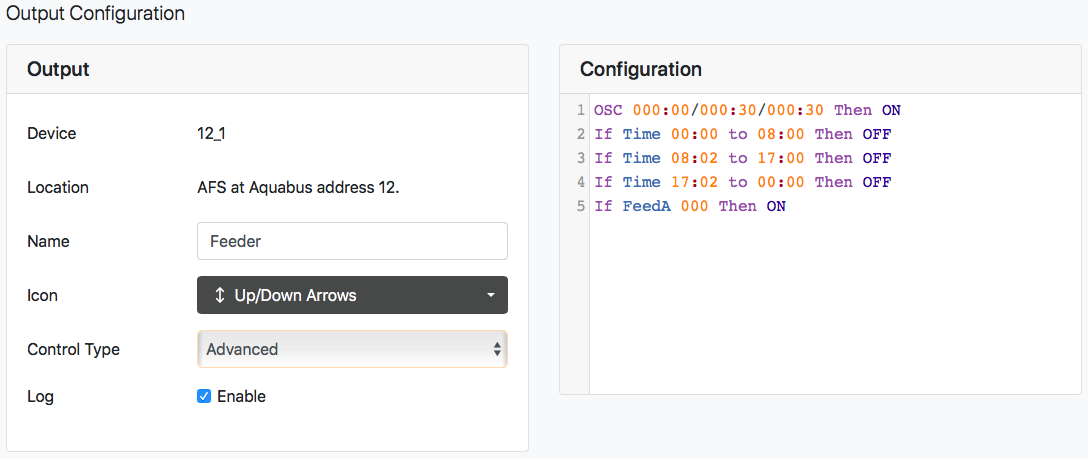Click the Output Configuration page title
Screen dimensions: 1088x459
95,13
